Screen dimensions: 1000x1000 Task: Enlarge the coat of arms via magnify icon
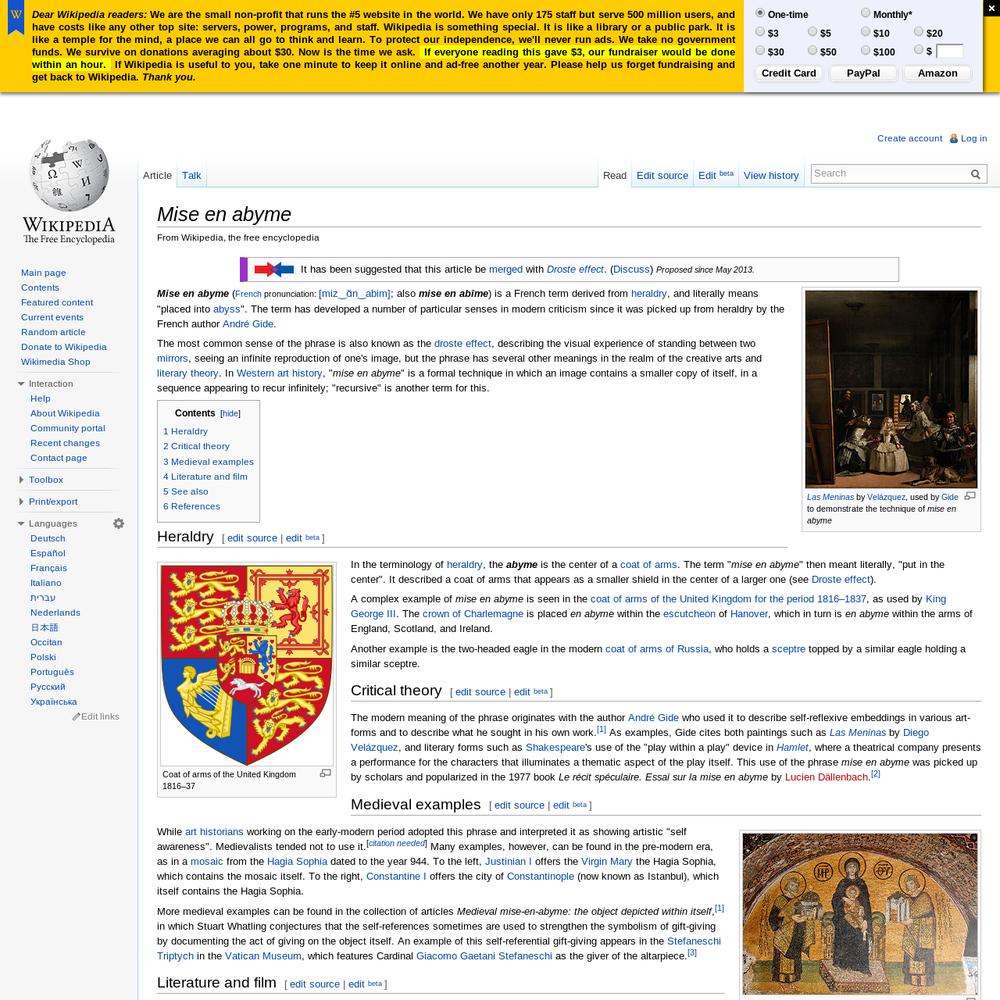point(325,774)
